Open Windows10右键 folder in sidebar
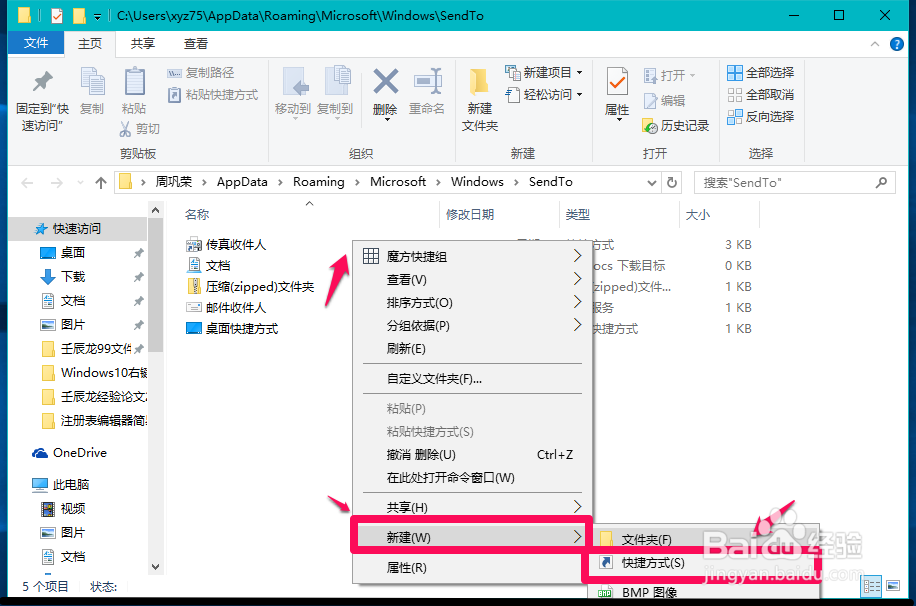The height and width of the screenshot is (606, 916). pyautogui.click(x=104, y=372)
